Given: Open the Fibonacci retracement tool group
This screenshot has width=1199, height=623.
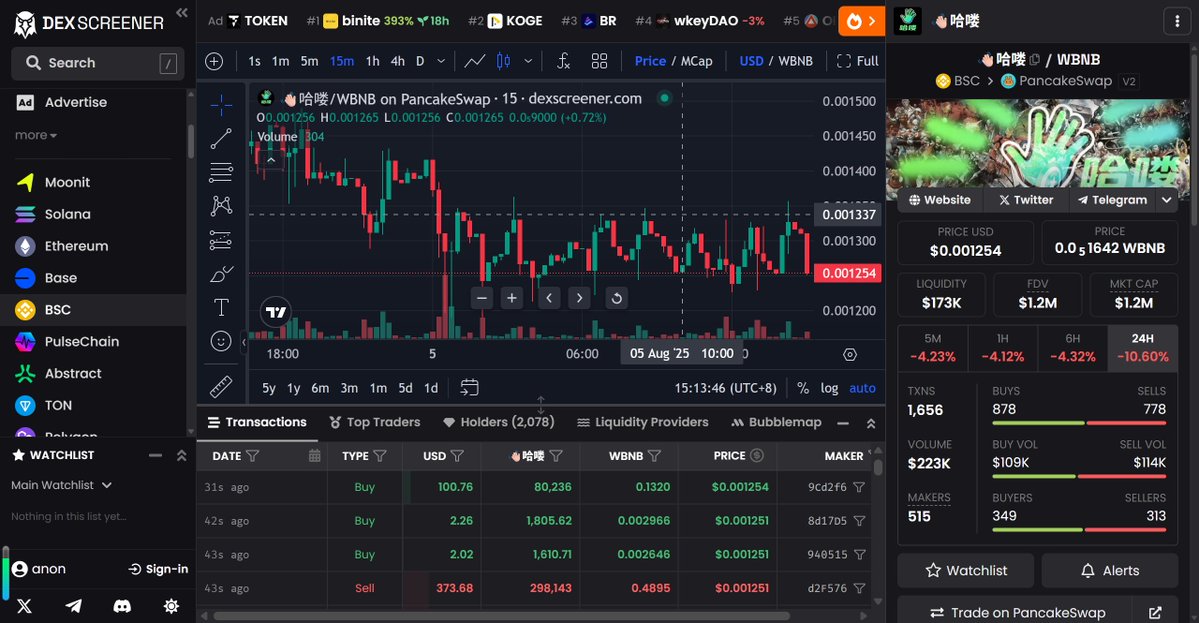Looking at the screenshot, I should pos(221,172).
